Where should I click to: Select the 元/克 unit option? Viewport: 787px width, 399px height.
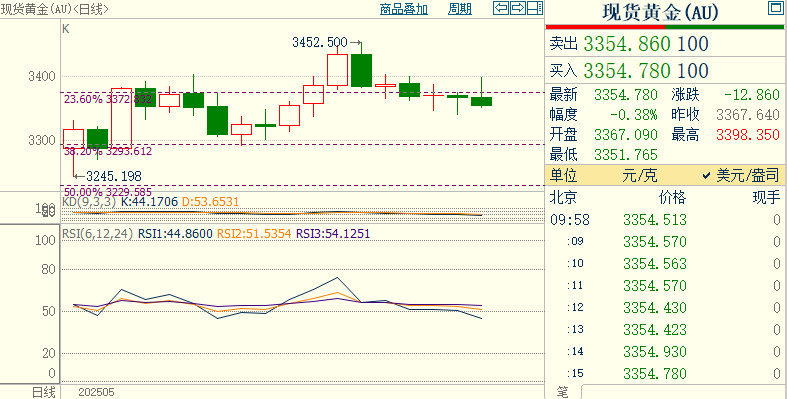click(639, 176)
